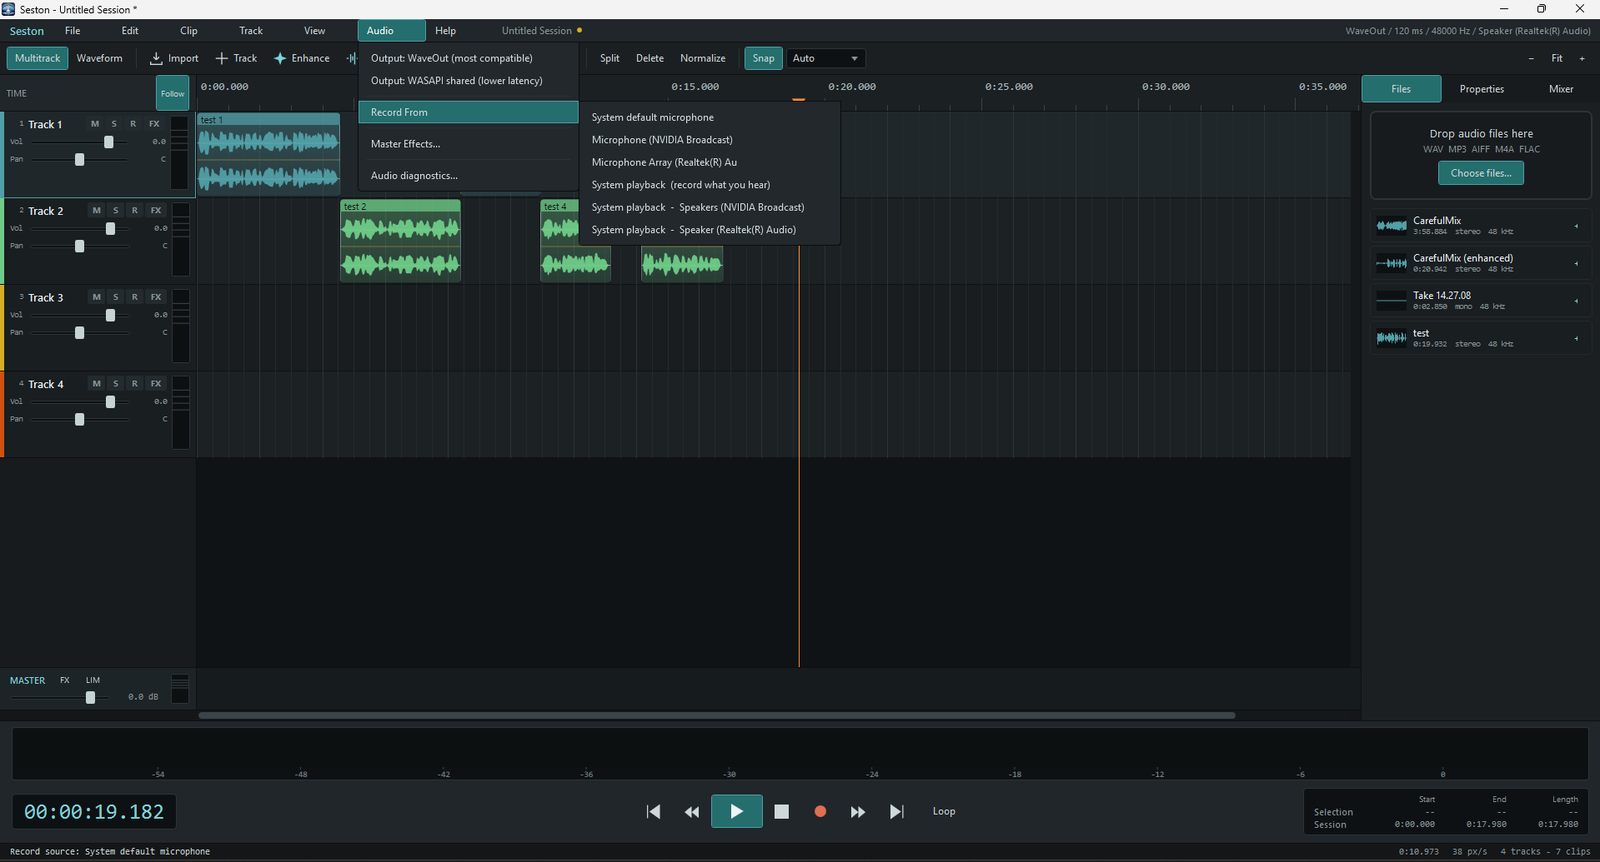Screen dimensions: 1600x862
Task: Open the Edit menu
Action: [x=130, y=31]
